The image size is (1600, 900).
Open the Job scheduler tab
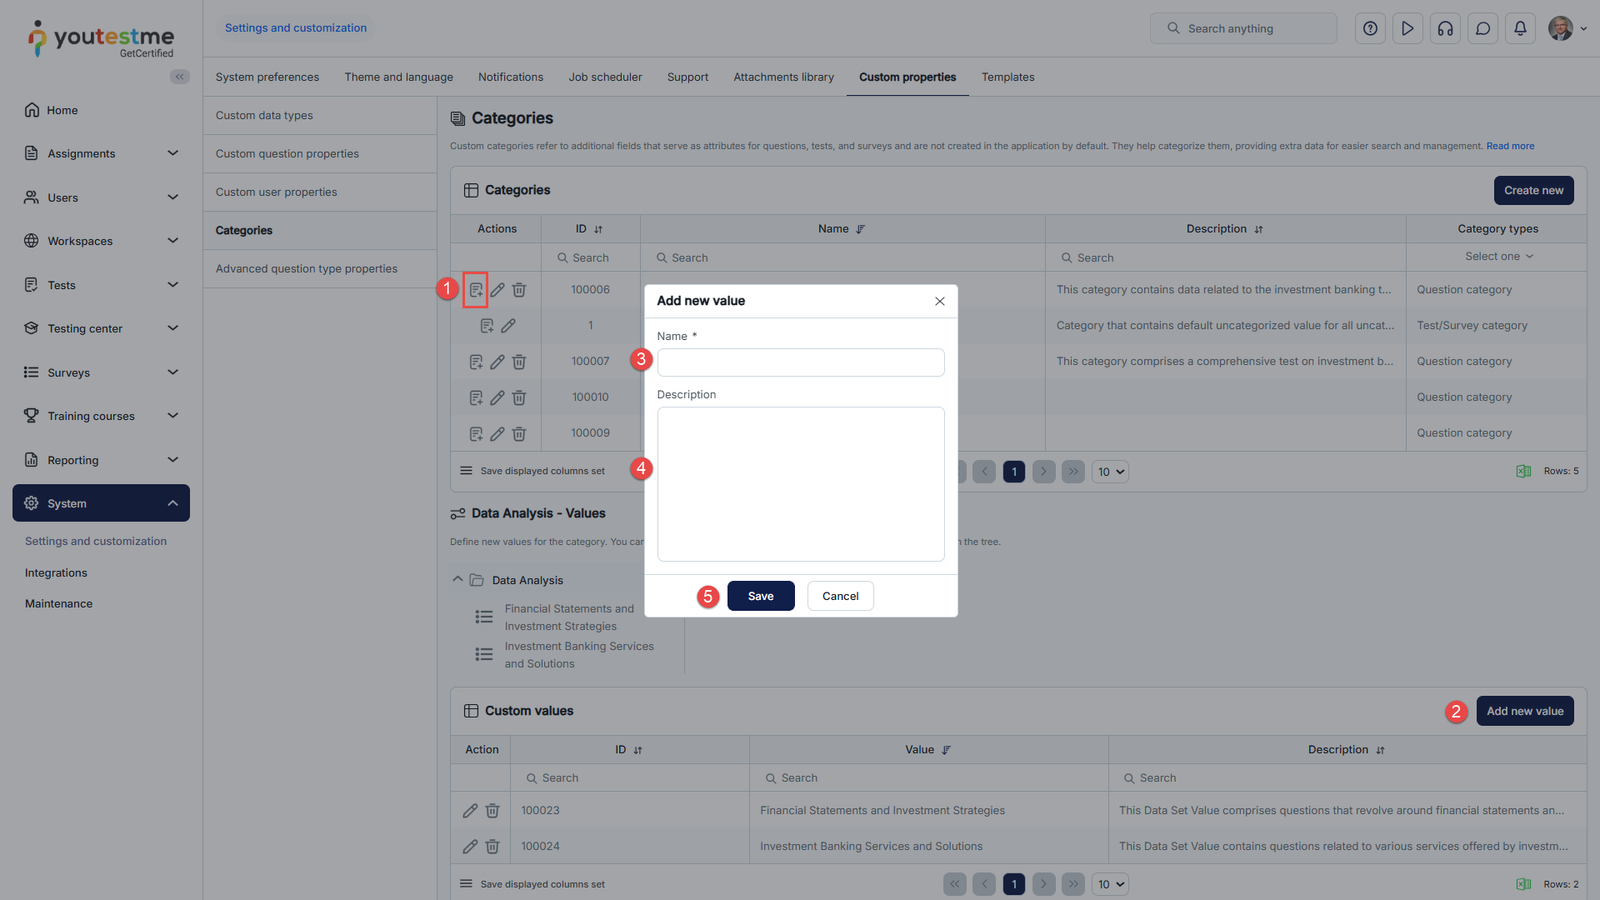point(605,77)
